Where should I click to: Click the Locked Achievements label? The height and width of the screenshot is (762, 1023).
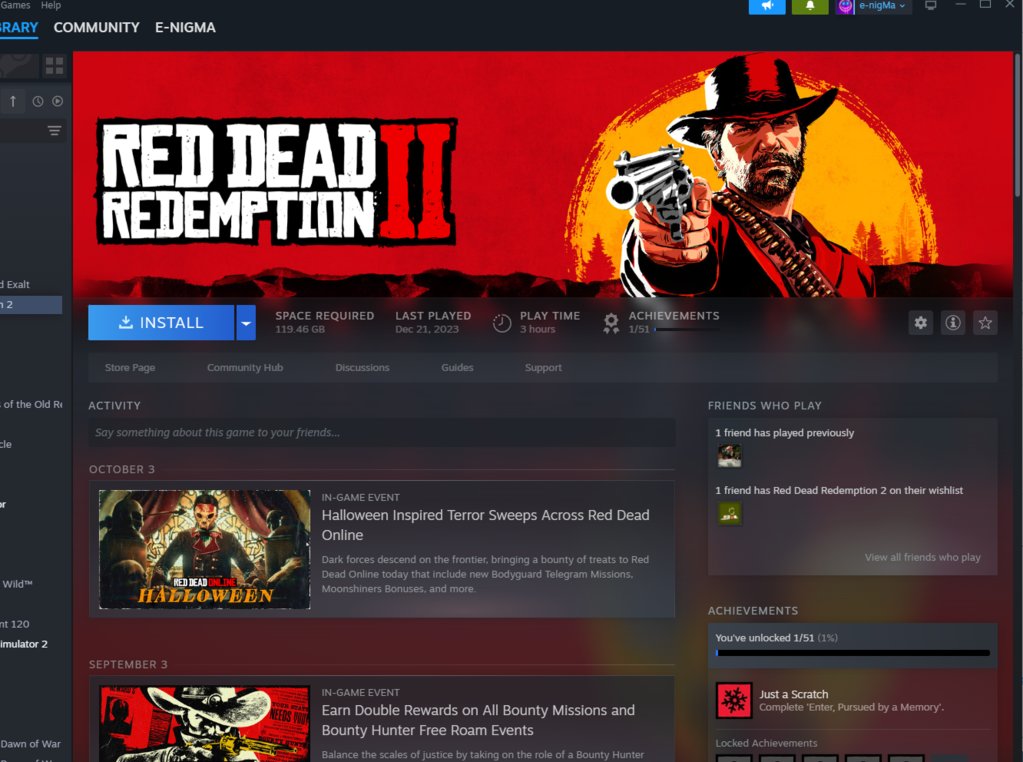[766, 743]
